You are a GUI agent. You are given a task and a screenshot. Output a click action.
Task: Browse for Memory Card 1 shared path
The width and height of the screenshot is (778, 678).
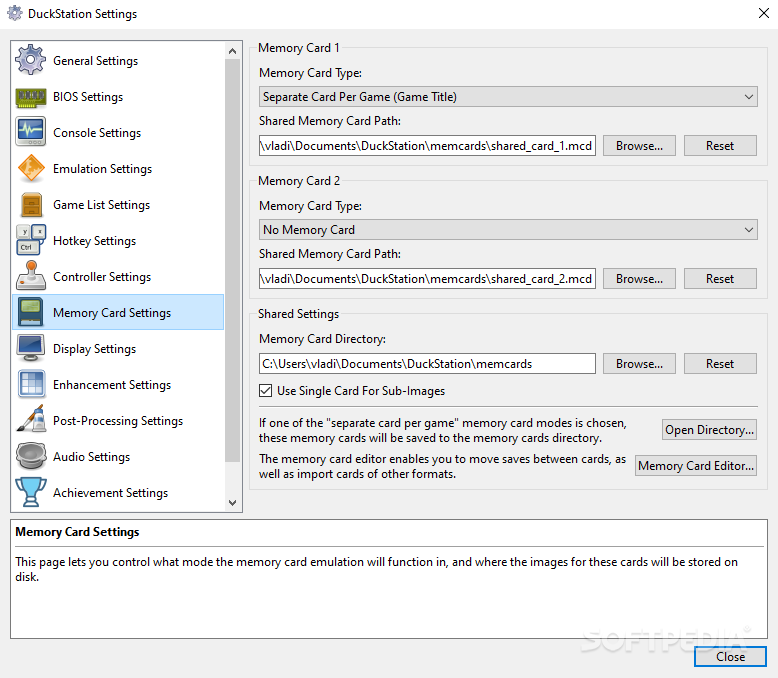pos(639,145)
